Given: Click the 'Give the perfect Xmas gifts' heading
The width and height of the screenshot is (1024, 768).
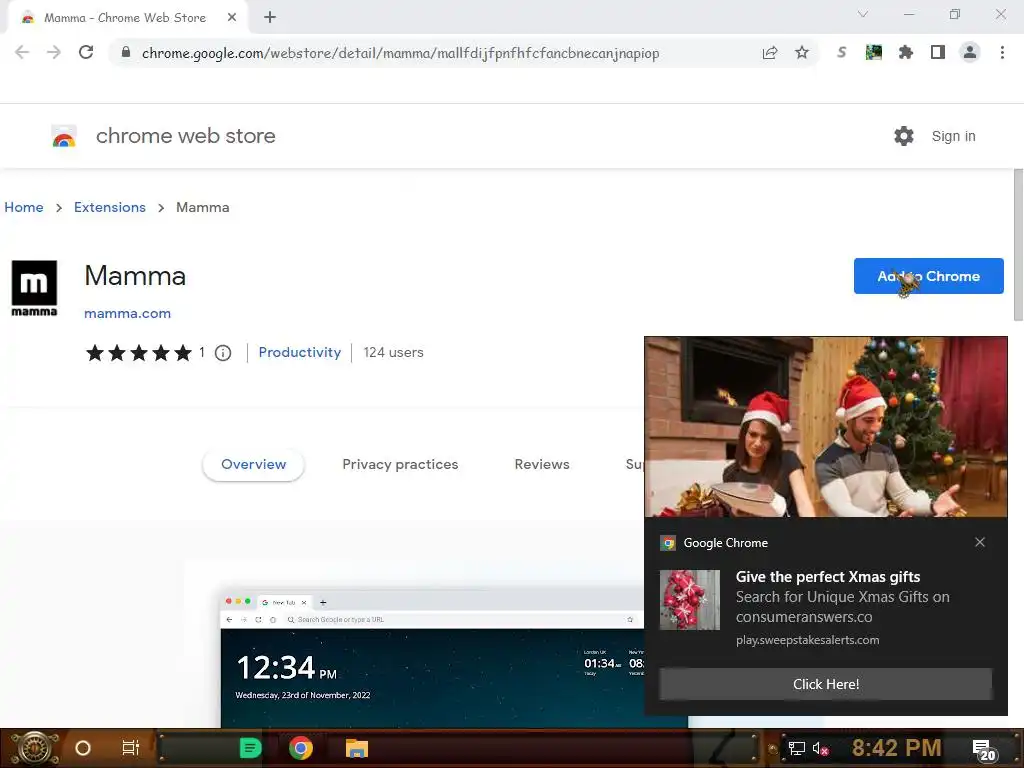Looking at the screenshot, I should (828, 577).
